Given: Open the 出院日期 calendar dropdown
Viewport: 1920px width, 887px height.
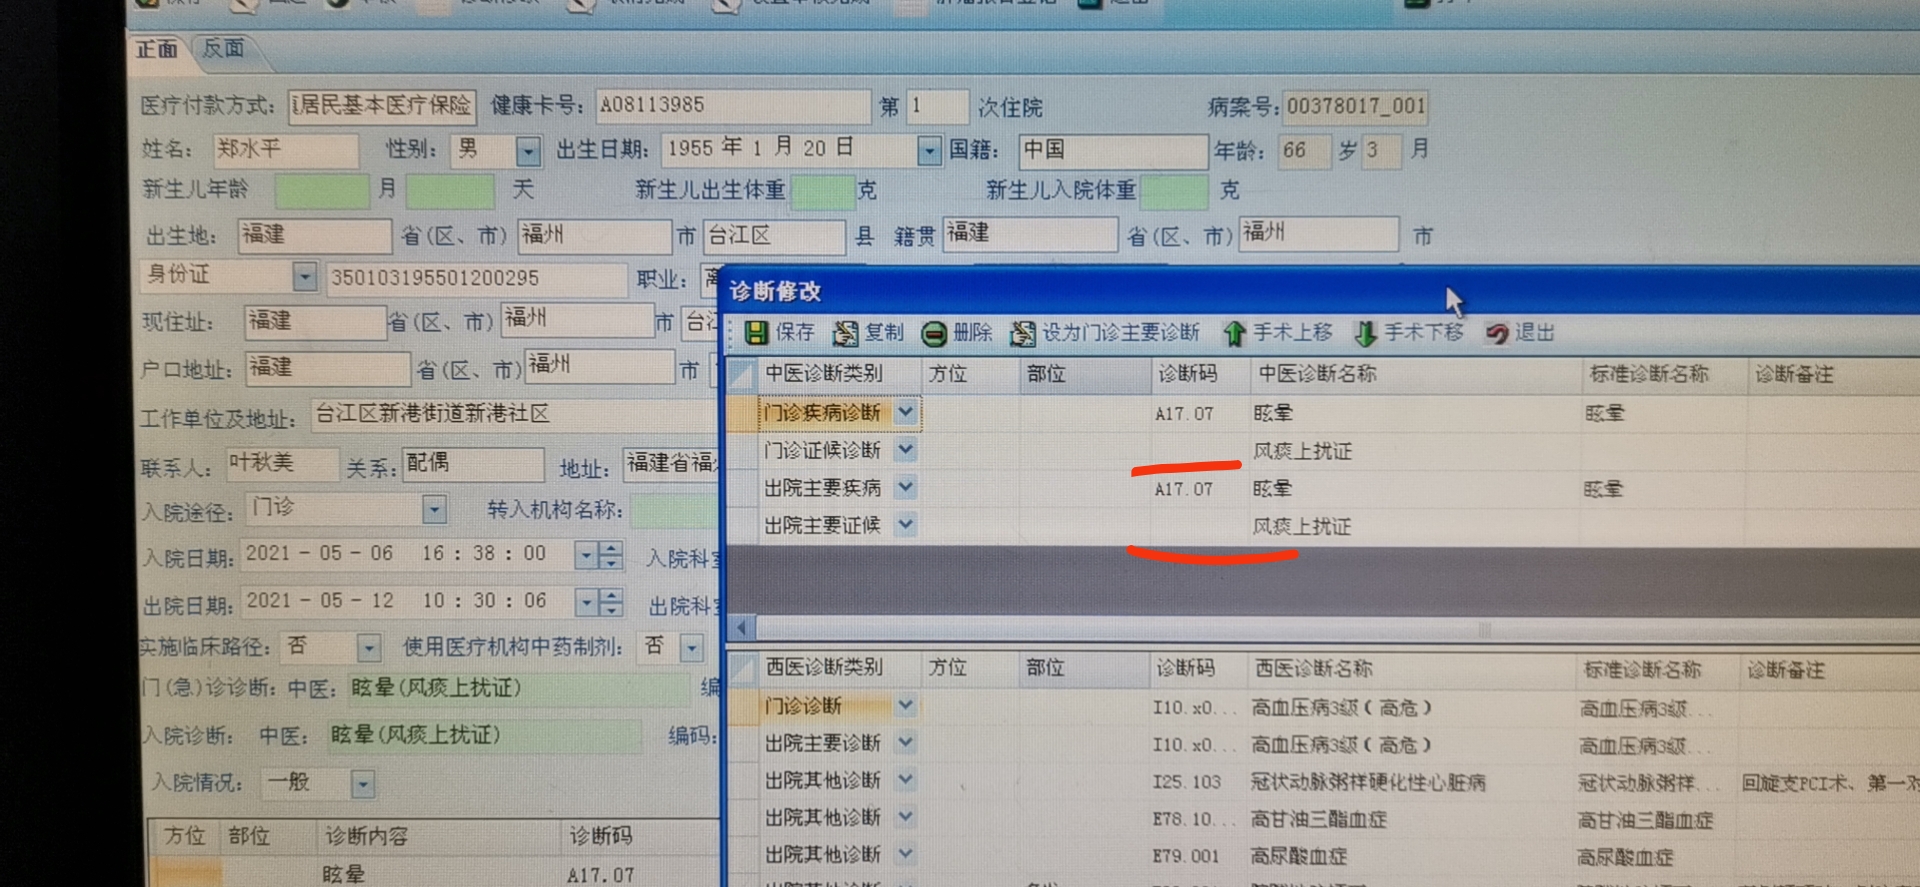Looking at the screenshot, I should point(586,602).
